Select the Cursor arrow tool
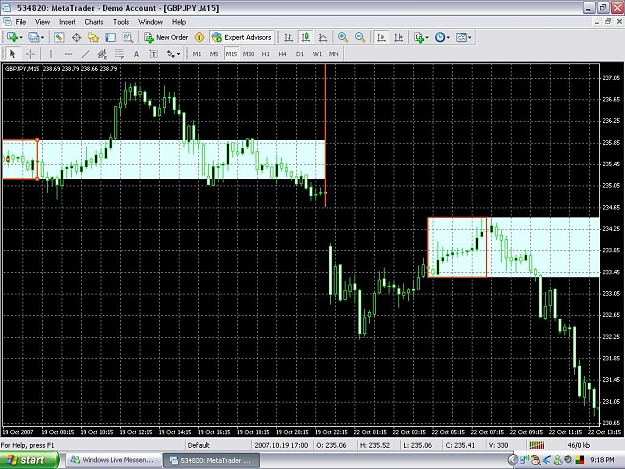Image resolution: width=625 pixels, height=469 pixels. [x=12, y=54]
